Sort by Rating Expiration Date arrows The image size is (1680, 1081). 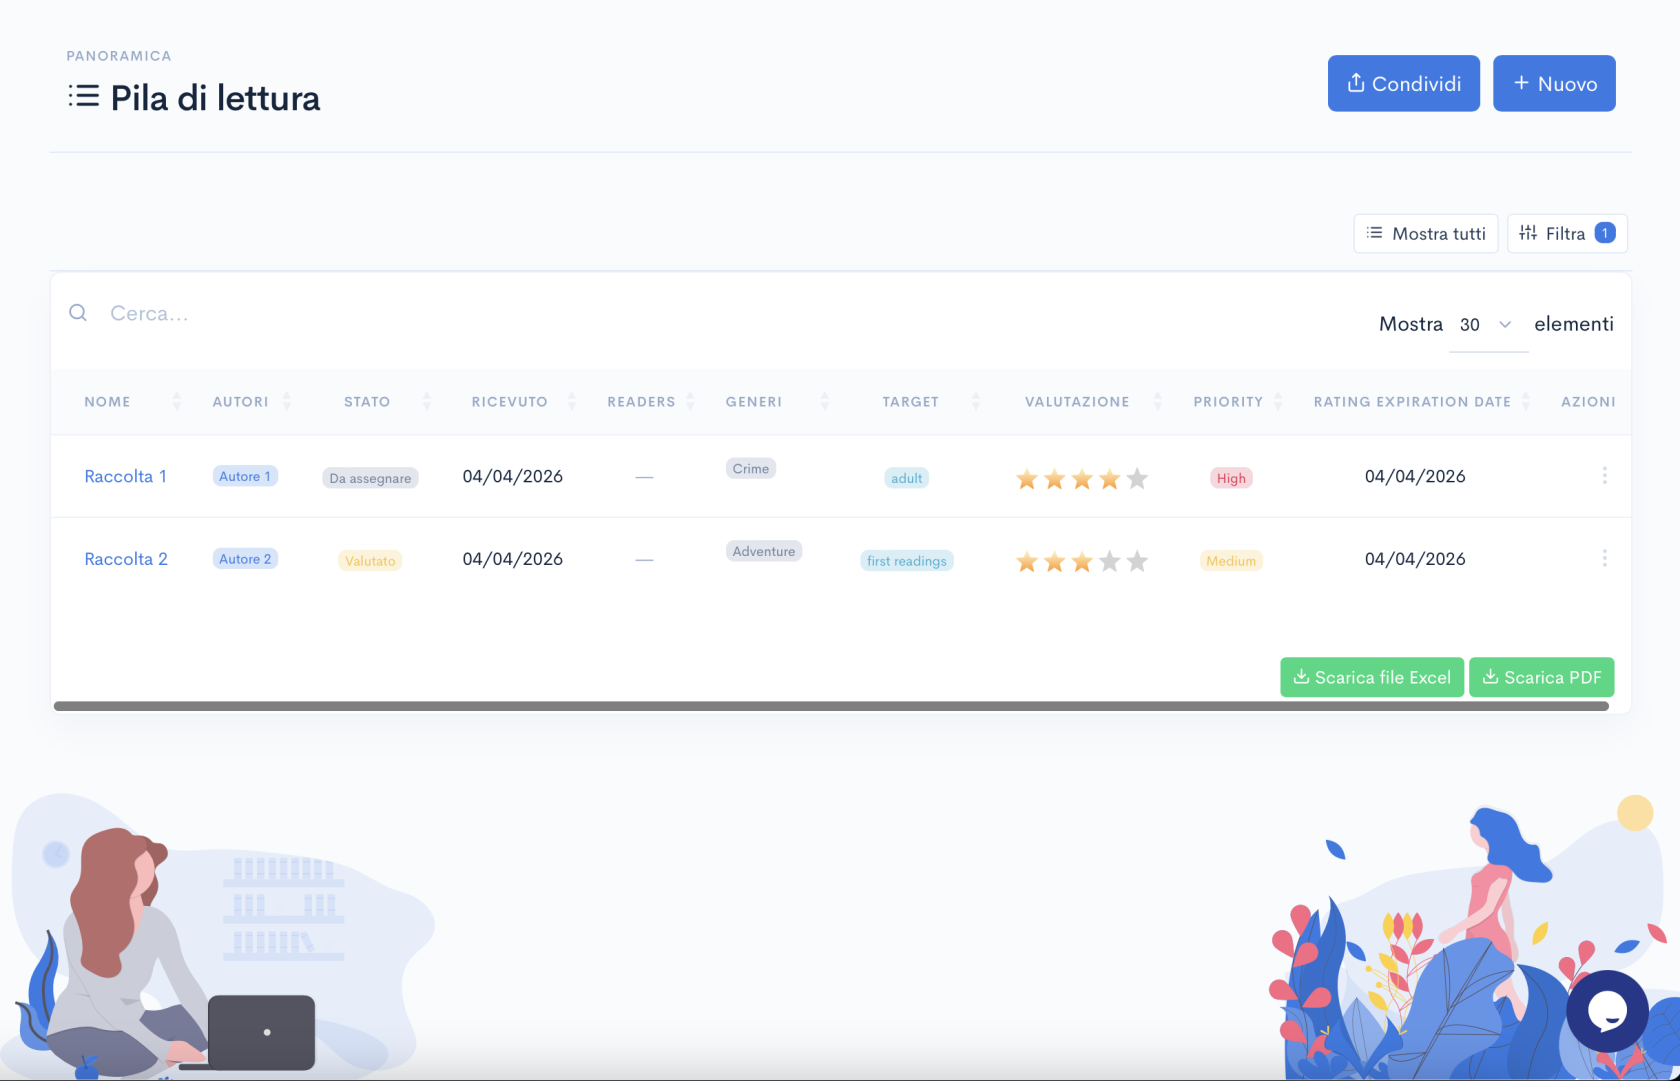point(1526,401)
